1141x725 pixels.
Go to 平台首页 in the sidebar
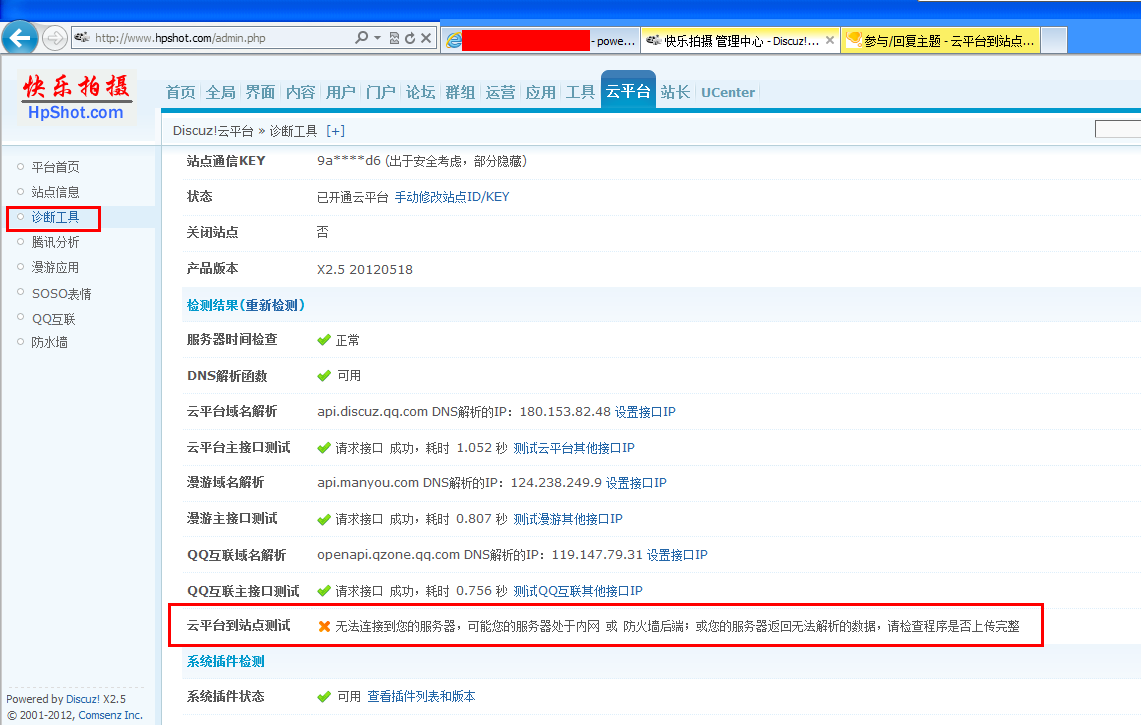[55, 167]
